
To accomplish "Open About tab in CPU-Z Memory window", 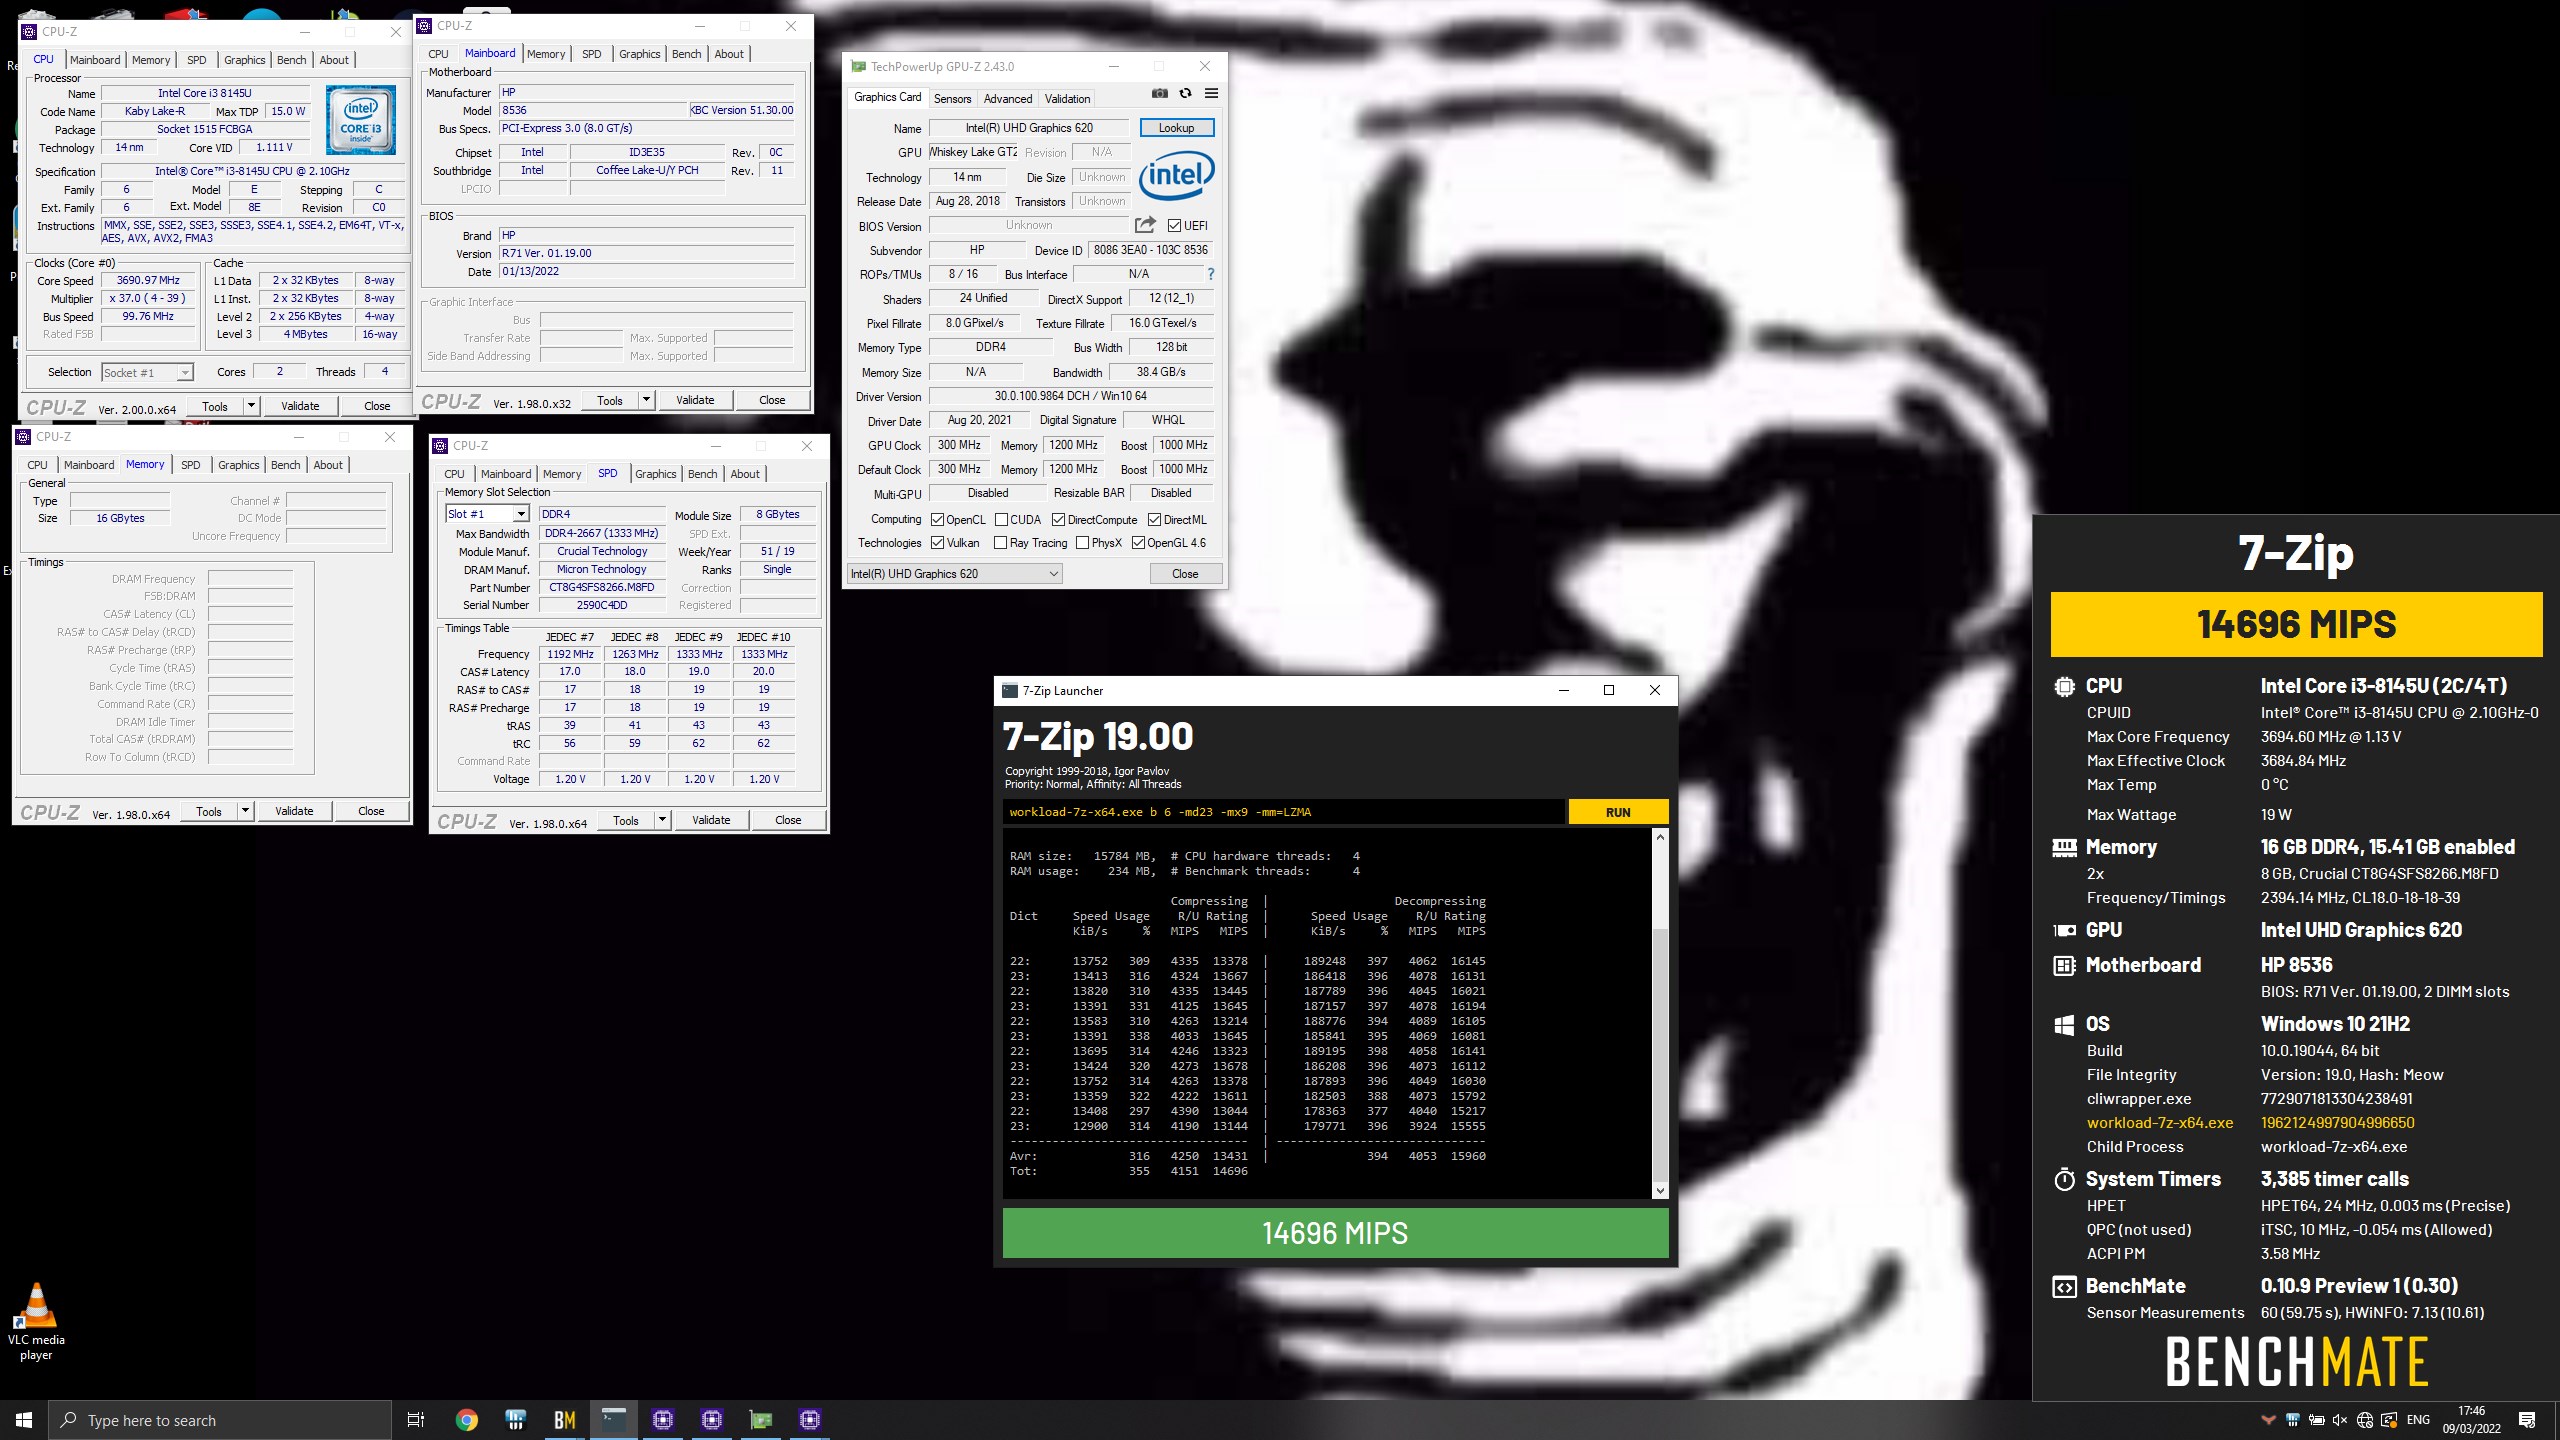I will click(328, 465).
